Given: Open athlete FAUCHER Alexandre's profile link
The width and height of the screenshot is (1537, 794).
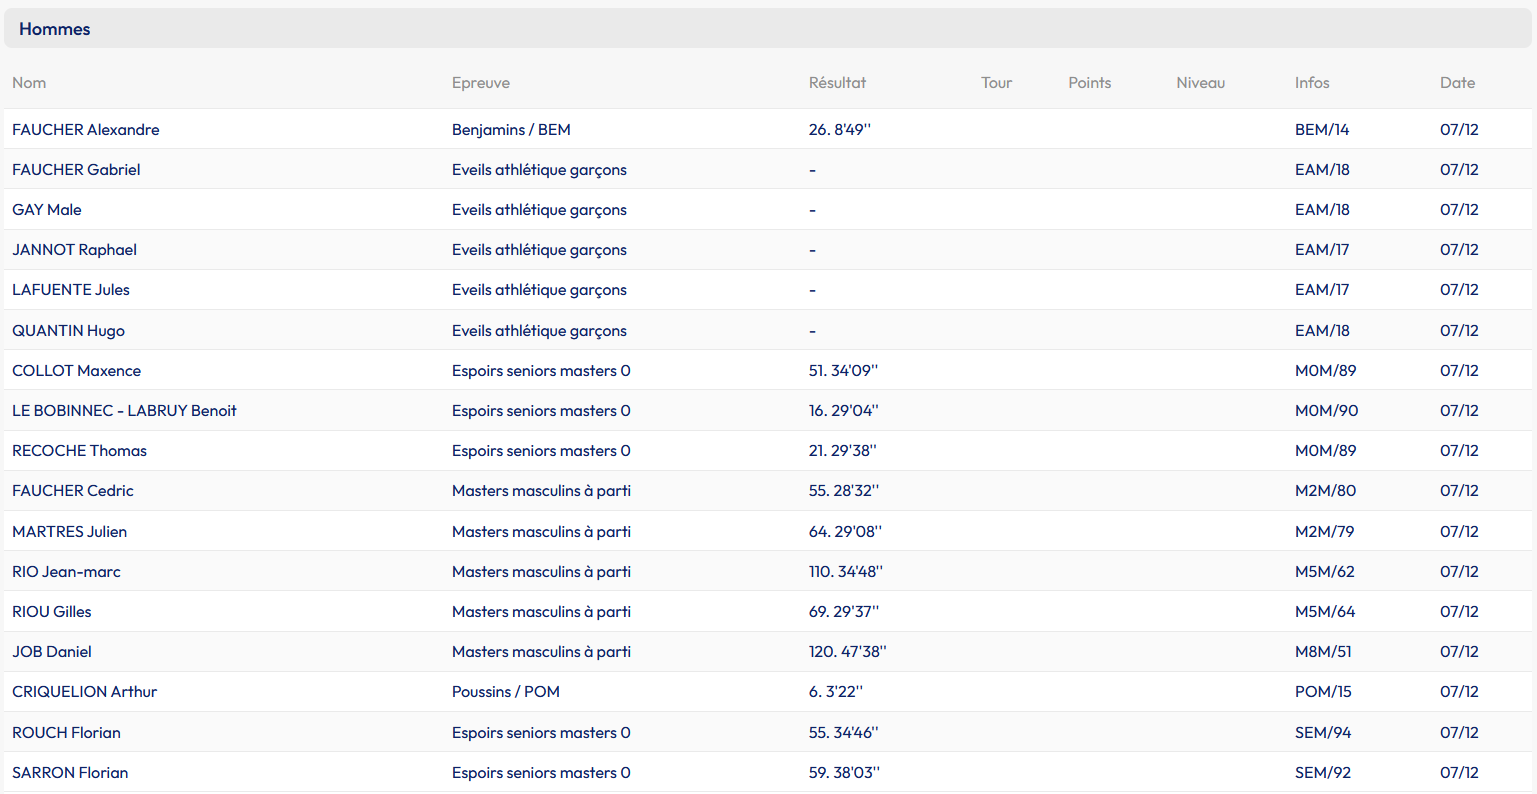Looking at the screenshot, I should pyautogui.click(x=86, y=130).
